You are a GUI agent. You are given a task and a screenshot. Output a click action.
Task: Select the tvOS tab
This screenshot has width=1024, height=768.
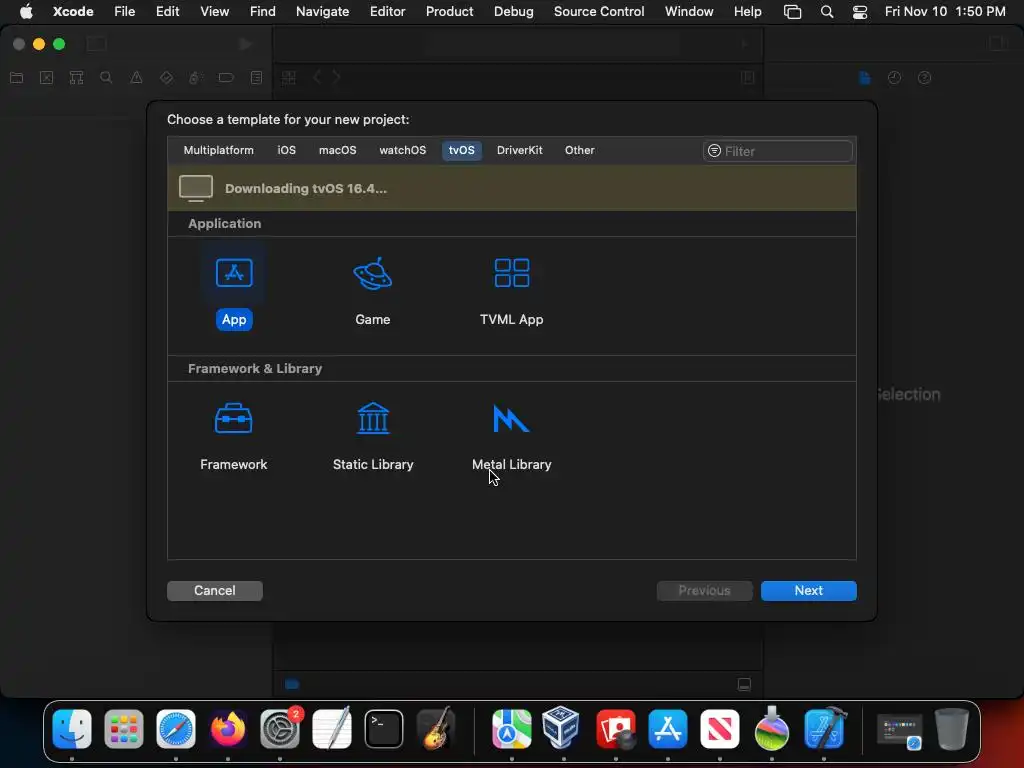pyautogui.click(x=461, y=150)
